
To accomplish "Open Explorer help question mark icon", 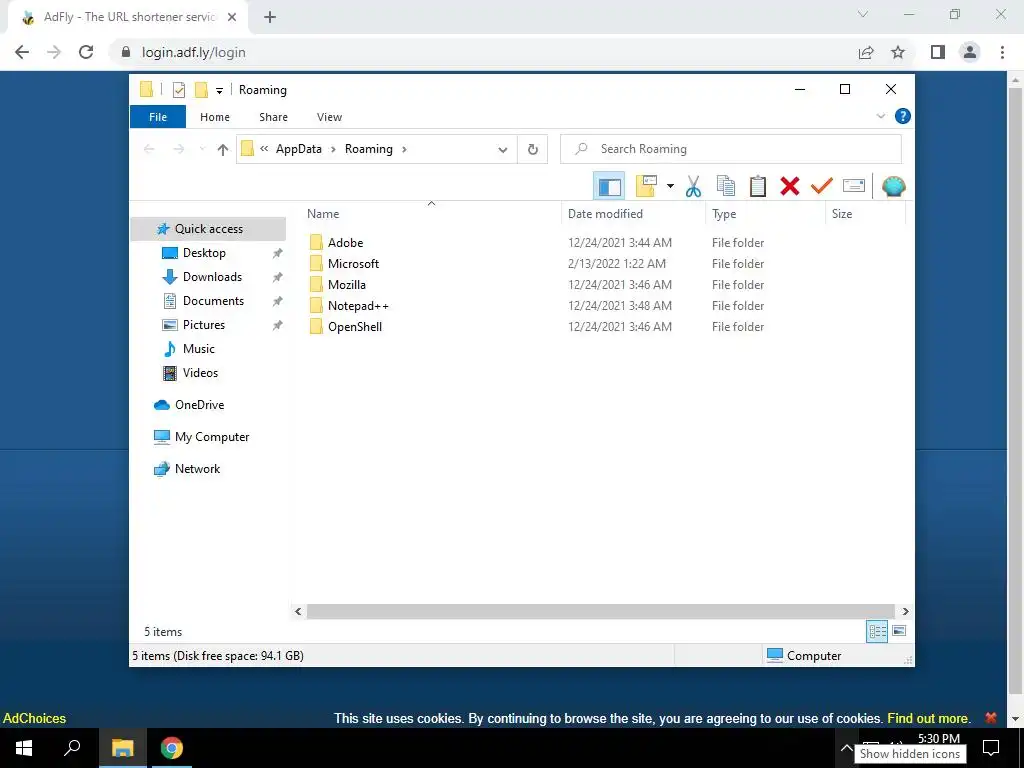I will click(x=903, y=116).
